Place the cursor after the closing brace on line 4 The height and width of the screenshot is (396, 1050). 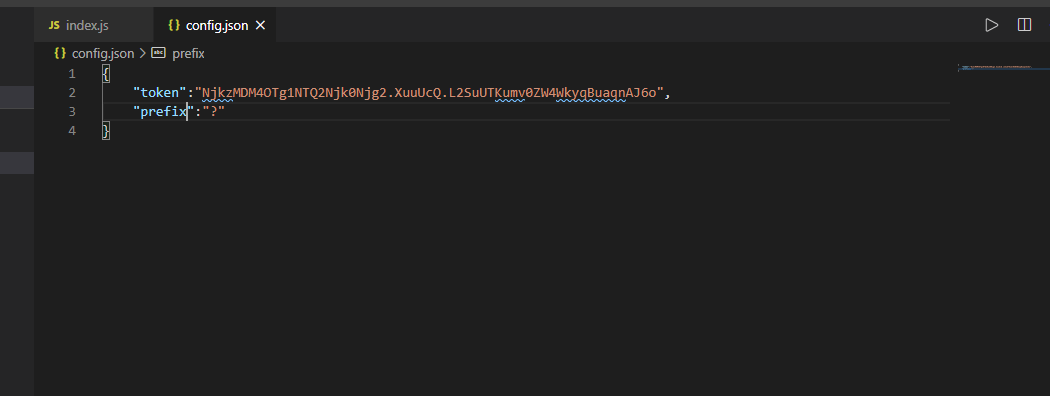point(110,131)
